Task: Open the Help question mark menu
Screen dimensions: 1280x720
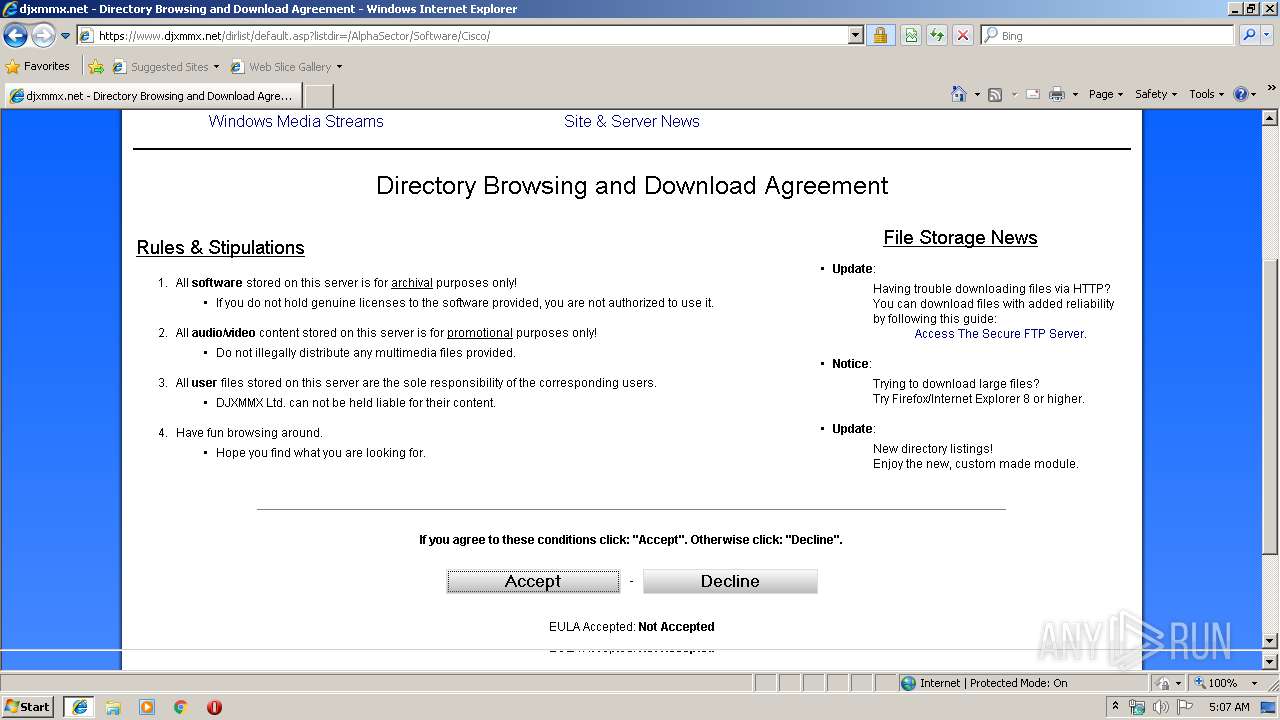Action: tap(1245, 94)
